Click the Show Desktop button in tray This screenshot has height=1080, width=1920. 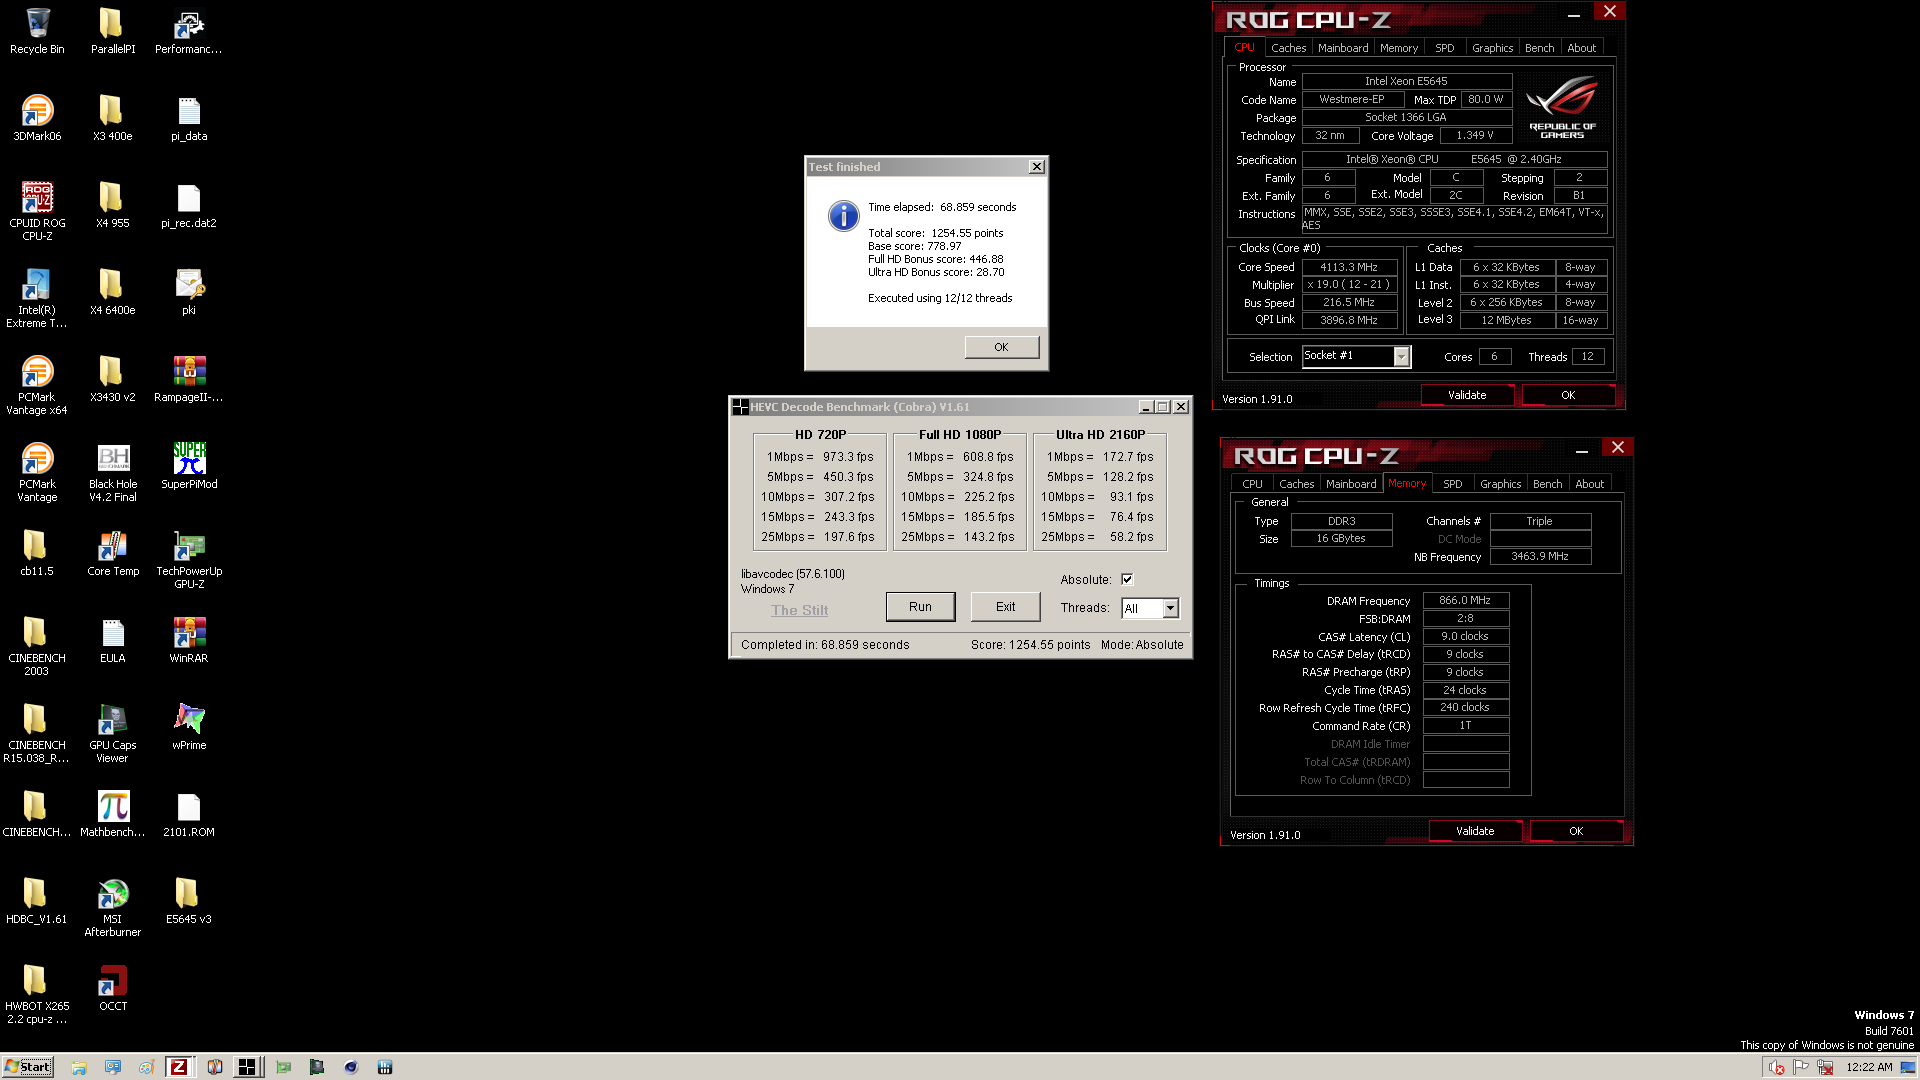pyautogui.click(x=1908, y=1067)
